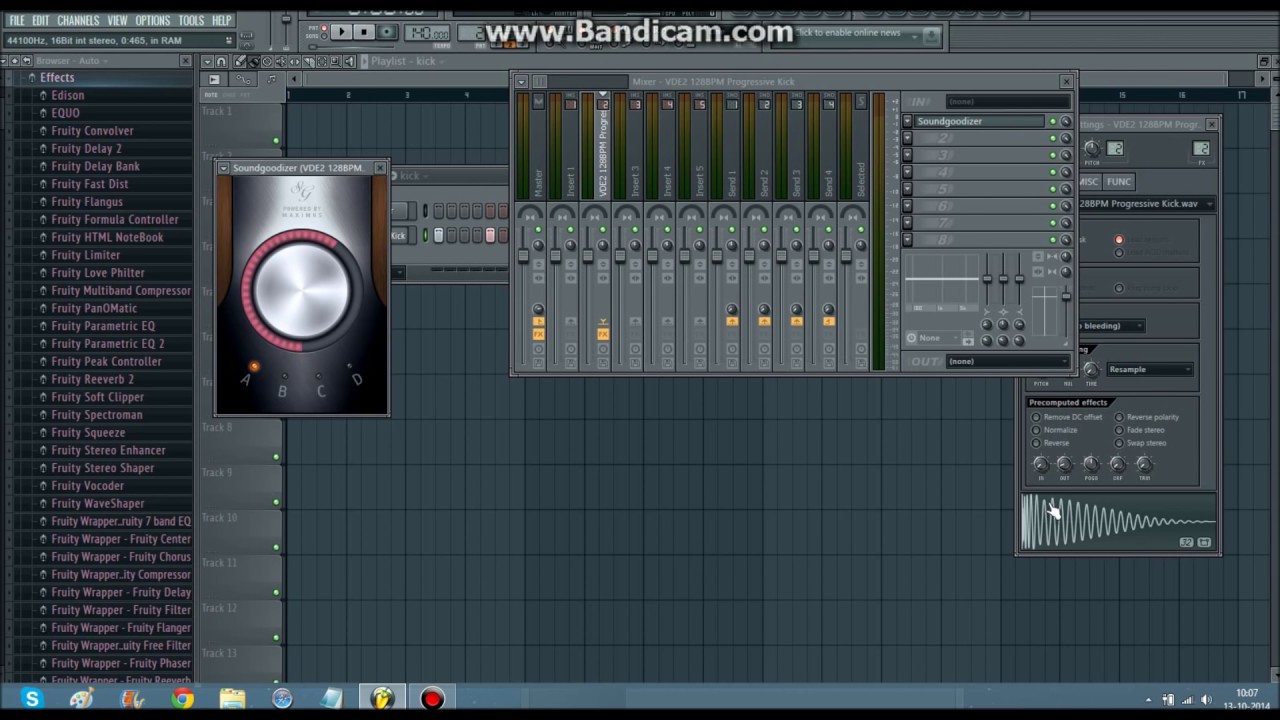Image resolution: width=1280 pixels, height=720 pixels.
Task: Disable the Soundgoodizer effect slot LED
Action: (1053, 122)
